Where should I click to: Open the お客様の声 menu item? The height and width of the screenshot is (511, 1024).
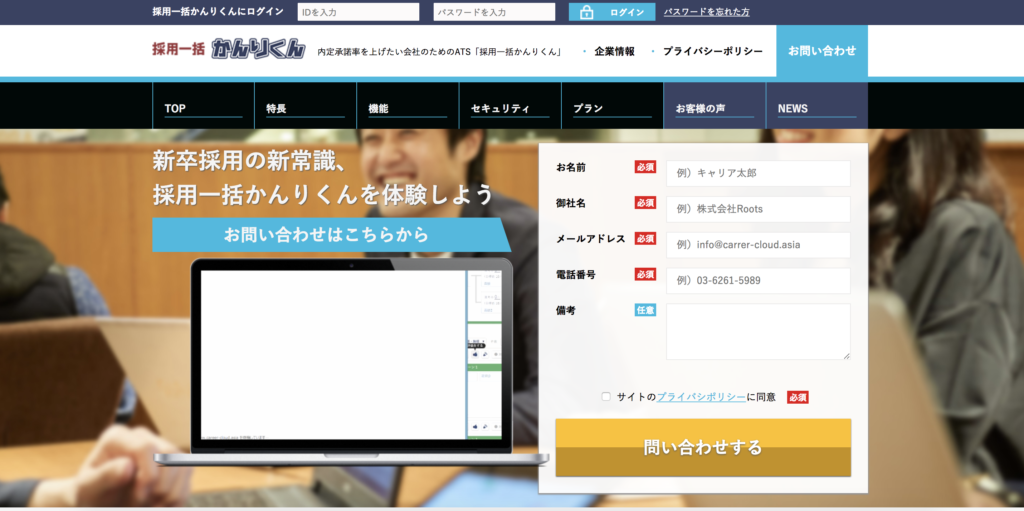click(x=714, y=106)
